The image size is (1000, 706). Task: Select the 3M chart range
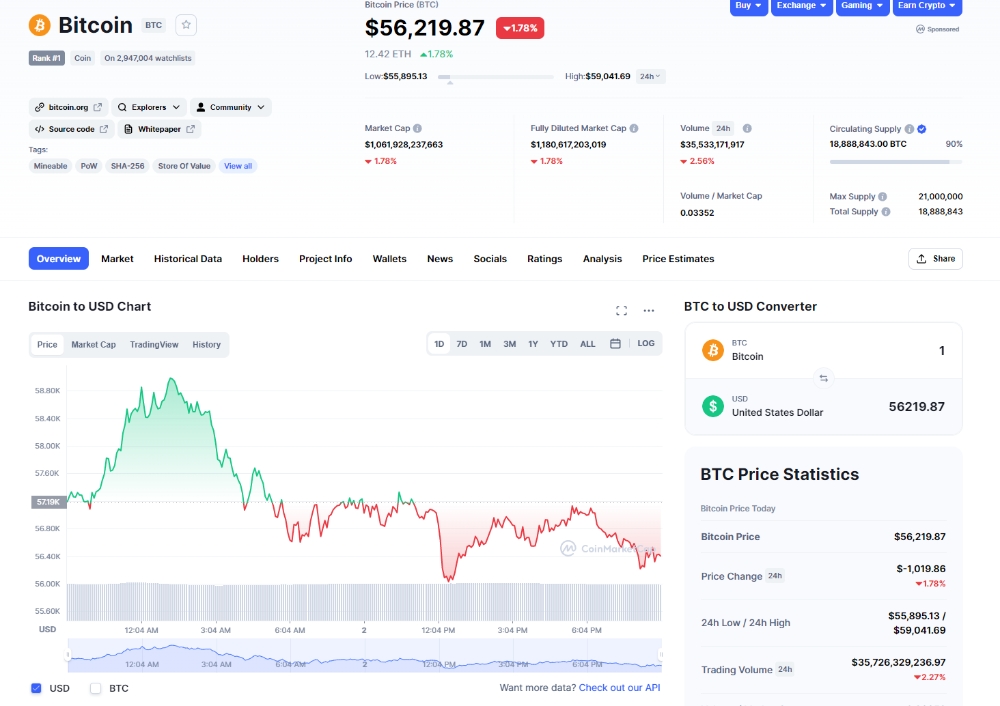tap(510, 344)
